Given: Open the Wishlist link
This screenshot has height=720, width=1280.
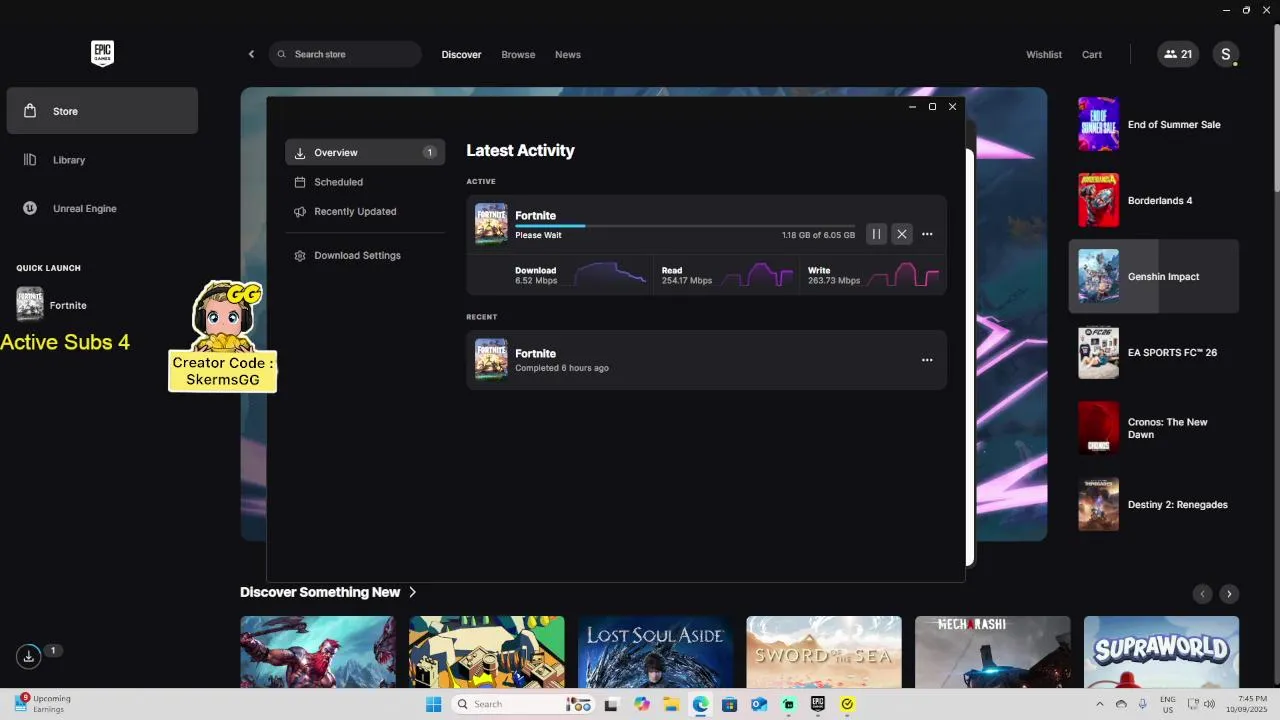Looking at the screenshot, I should [x=1044, y=55].
